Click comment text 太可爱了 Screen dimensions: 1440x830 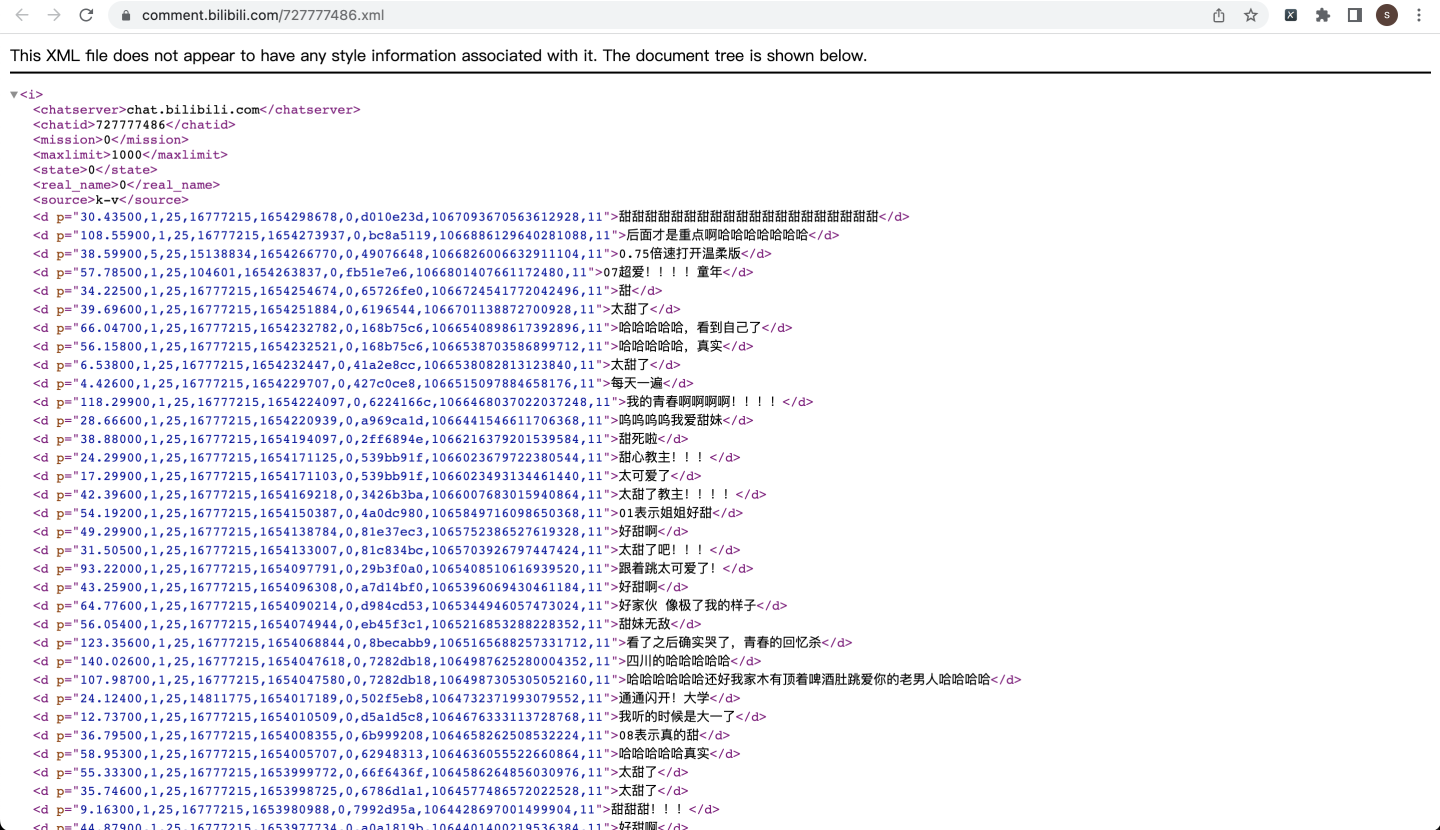point(644,476)
